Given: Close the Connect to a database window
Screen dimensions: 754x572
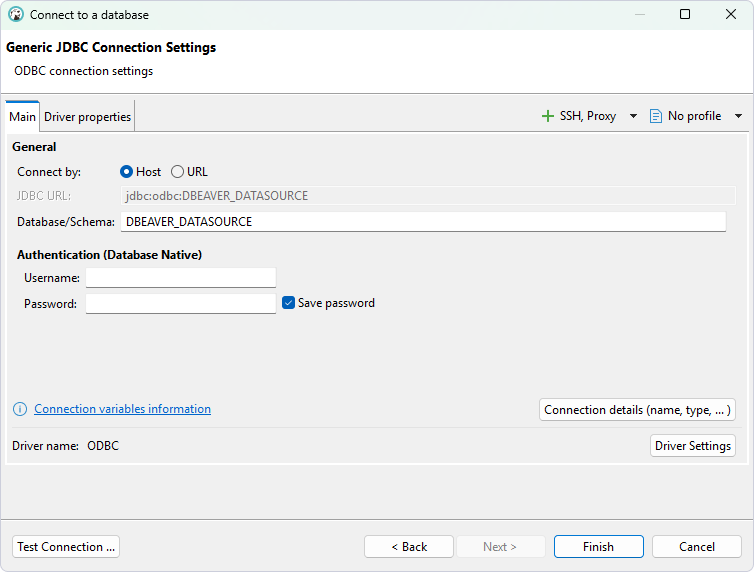Looking at the screenshot, I should pos(730,14).
